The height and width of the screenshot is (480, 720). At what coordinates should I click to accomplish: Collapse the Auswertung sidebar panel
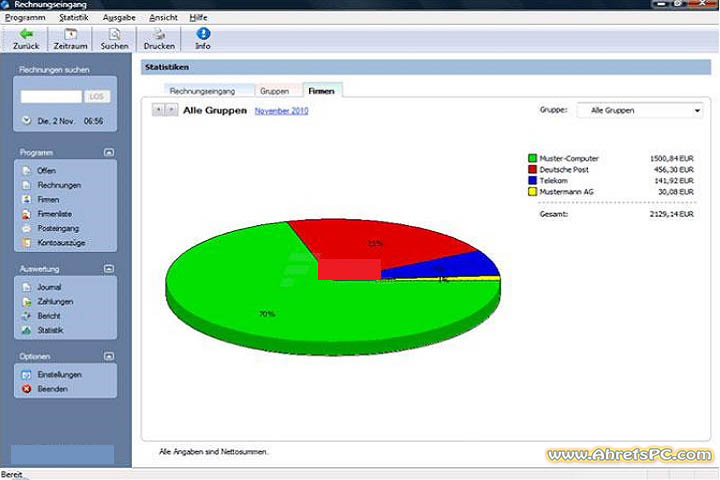109,269
